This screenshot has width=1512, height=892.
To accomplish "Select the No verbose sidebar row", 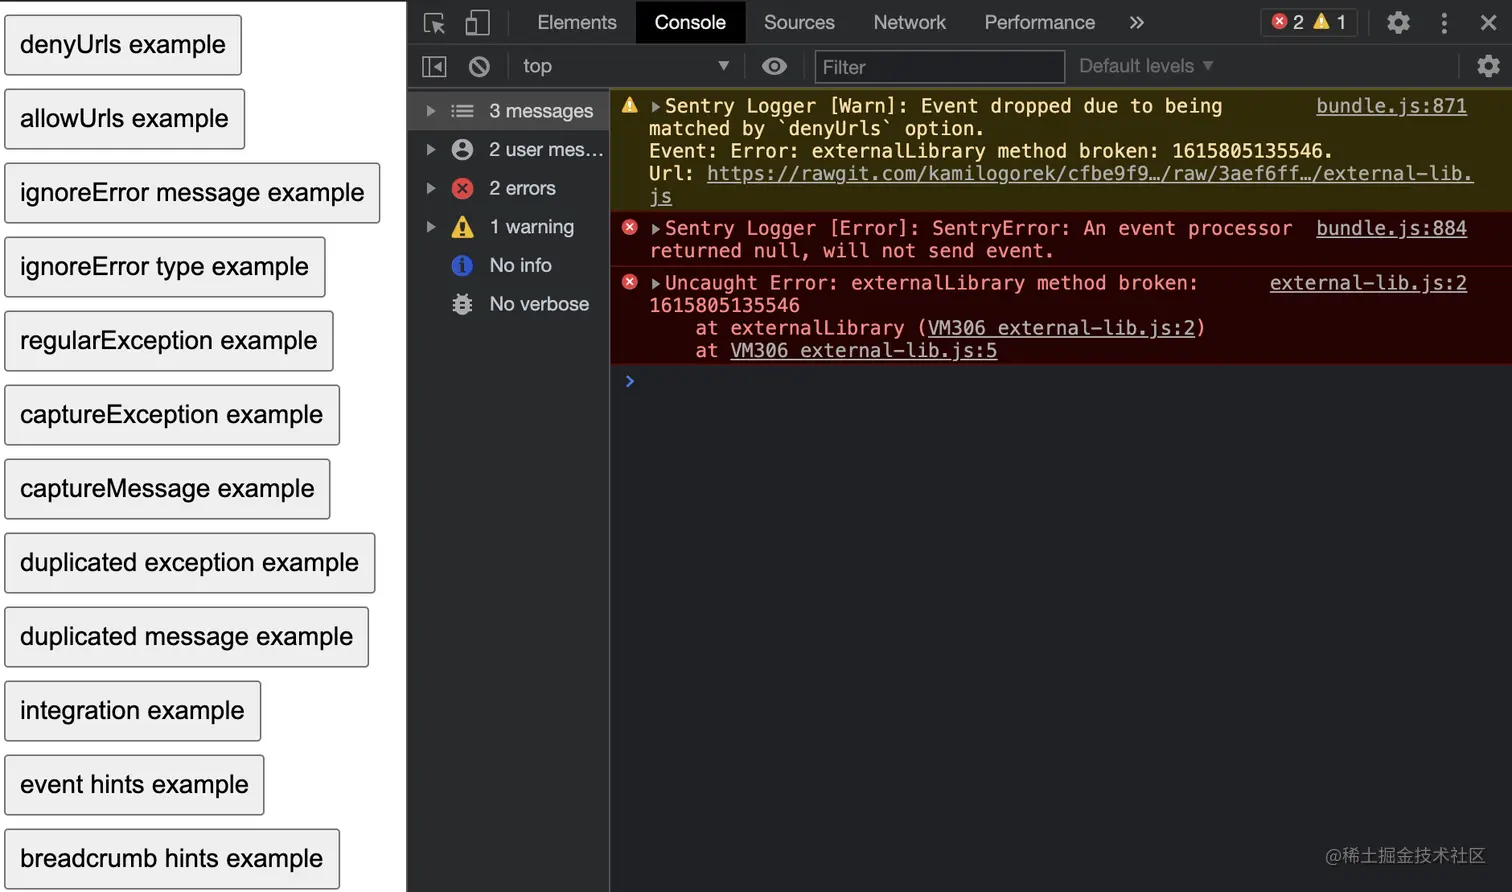I will tap(509, 304).
